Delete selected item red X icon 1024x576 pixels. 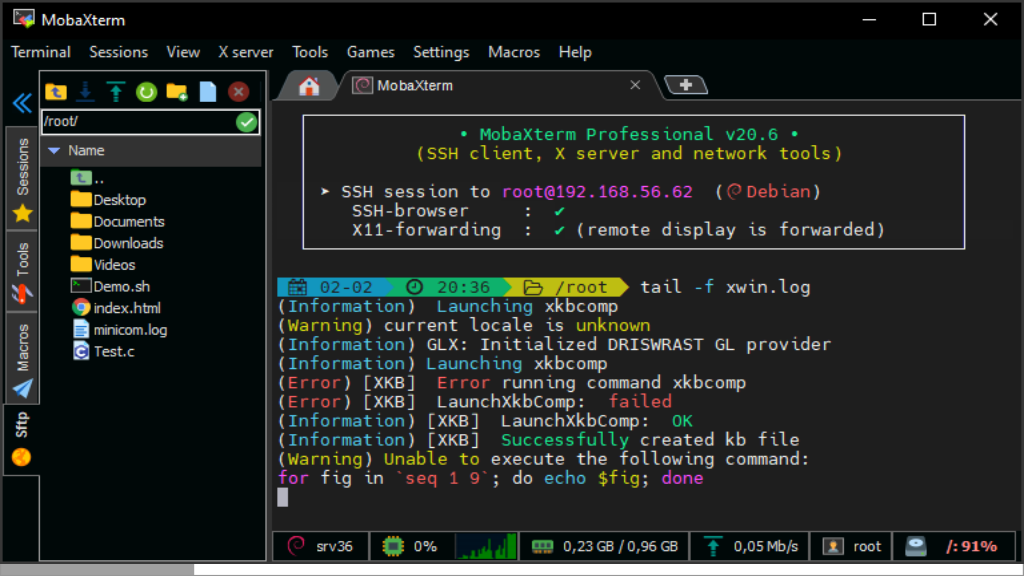tap(238, 92)
